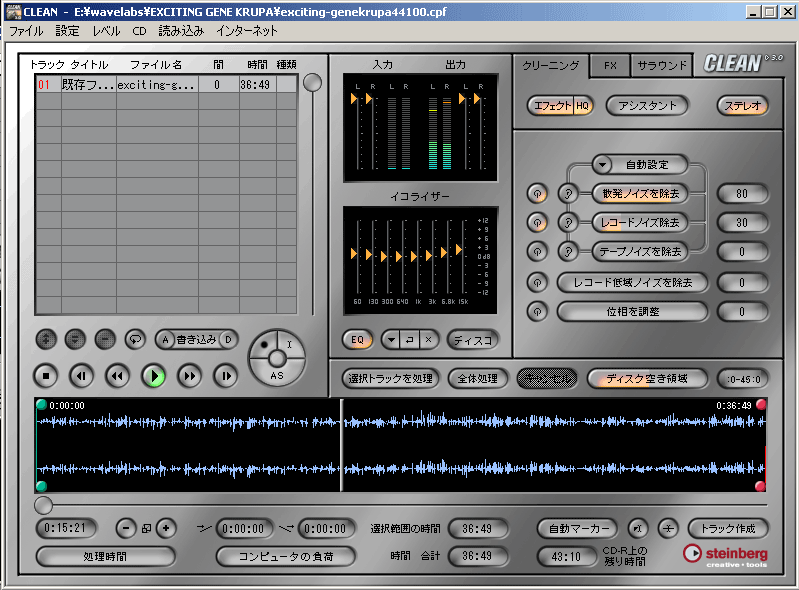This screenshot has width=799, height=590.
Task: Click the move-track-down arrow button
Action: [x=75, y=339]
